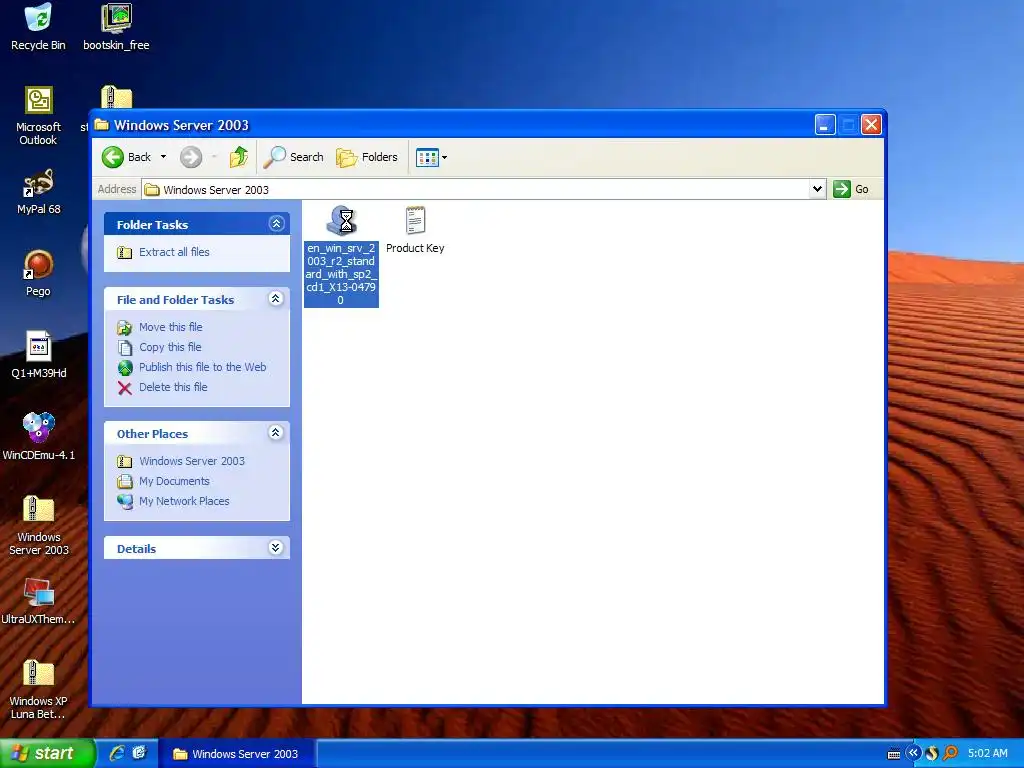1024x768 pixels.
Task: Open Search in the Explorer toolbar
Action: [x=293, y=157]
